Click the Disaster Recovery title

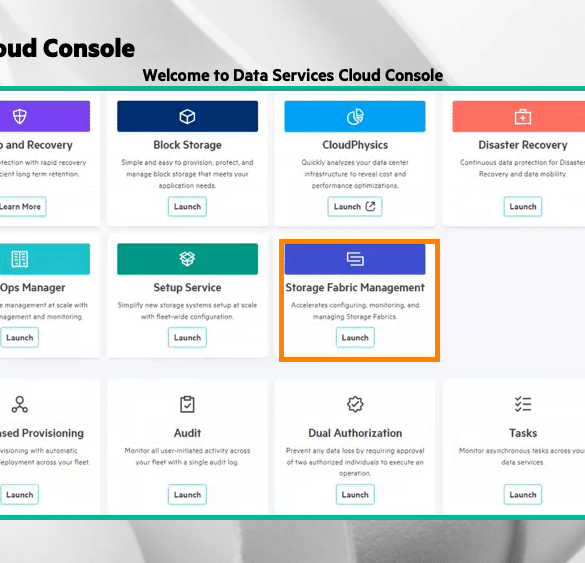pyautogui.click(x=523, y=145)
